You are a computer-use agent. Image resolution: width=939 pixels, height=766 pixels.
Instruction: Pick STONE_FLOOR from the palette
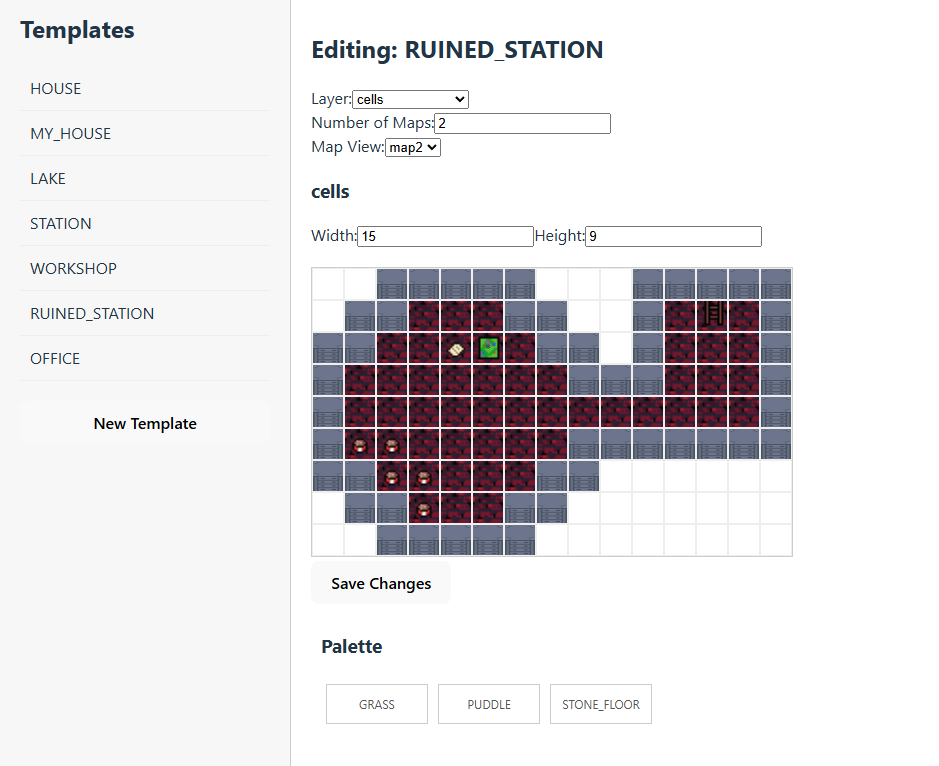(601, 704)
